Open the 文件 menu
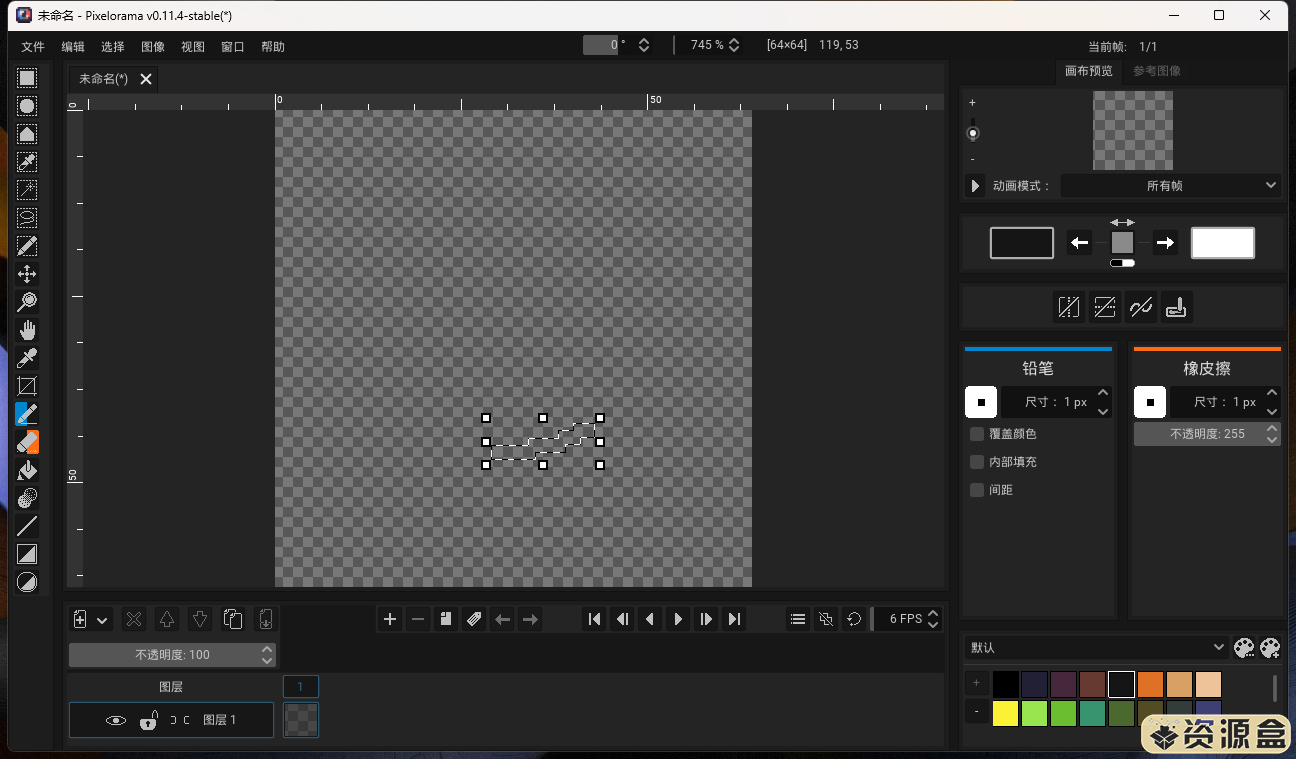 tap(33, 46)
